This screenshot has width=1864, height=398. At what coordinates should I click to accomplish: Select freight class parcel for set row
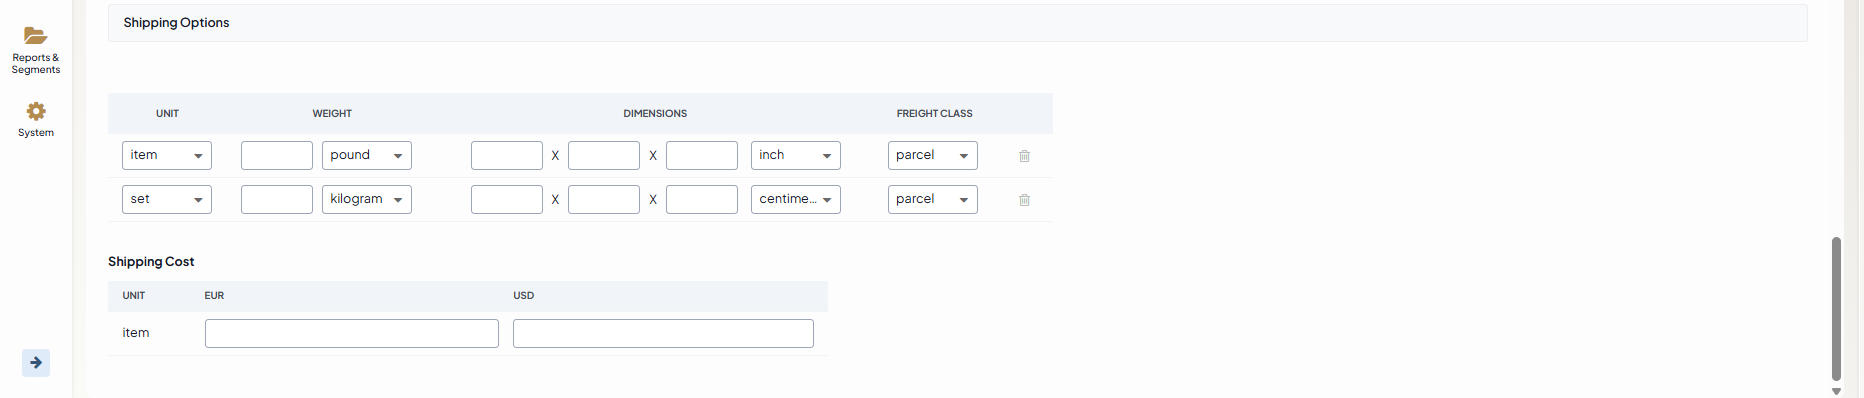(x=933, y=199)
